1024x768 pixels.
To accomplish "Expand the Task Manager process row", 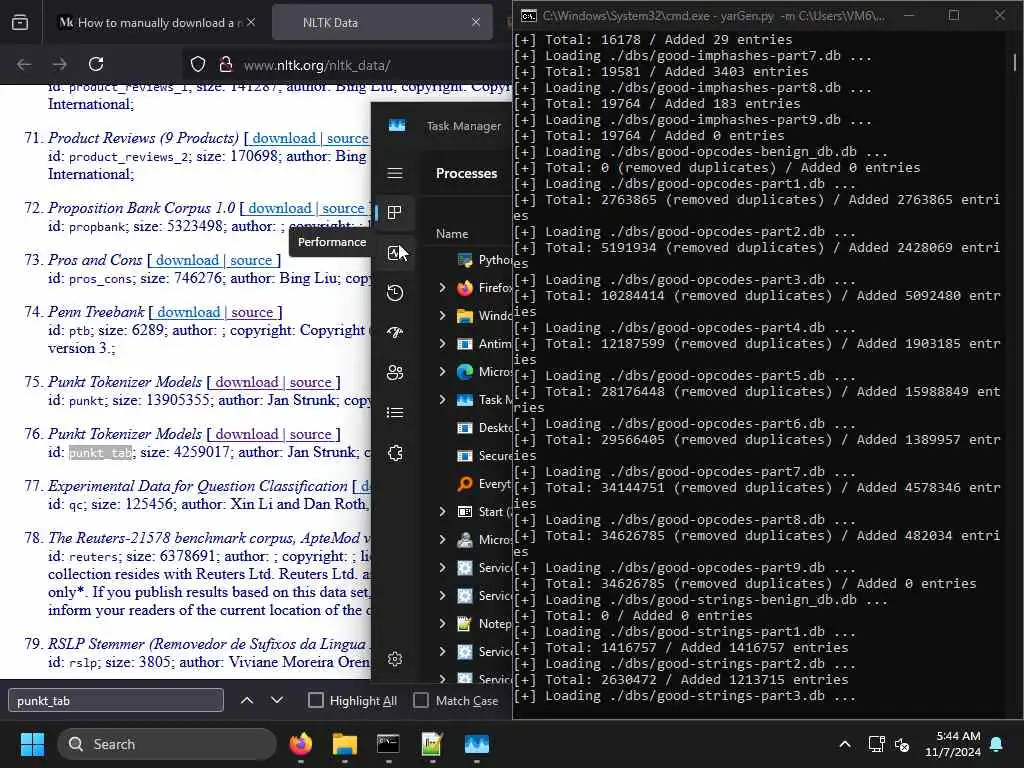I will pyautogui.click(x=442, y=400).
